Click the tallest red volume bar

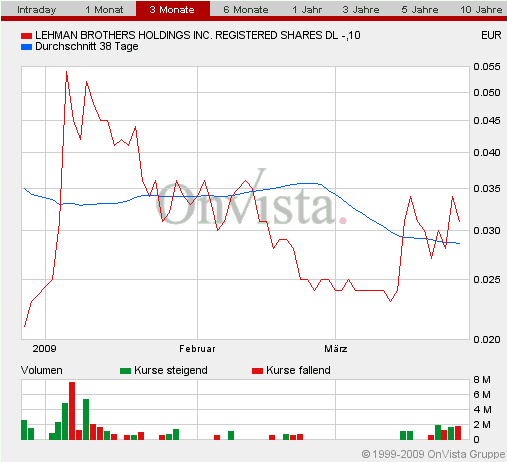point(72,411)
